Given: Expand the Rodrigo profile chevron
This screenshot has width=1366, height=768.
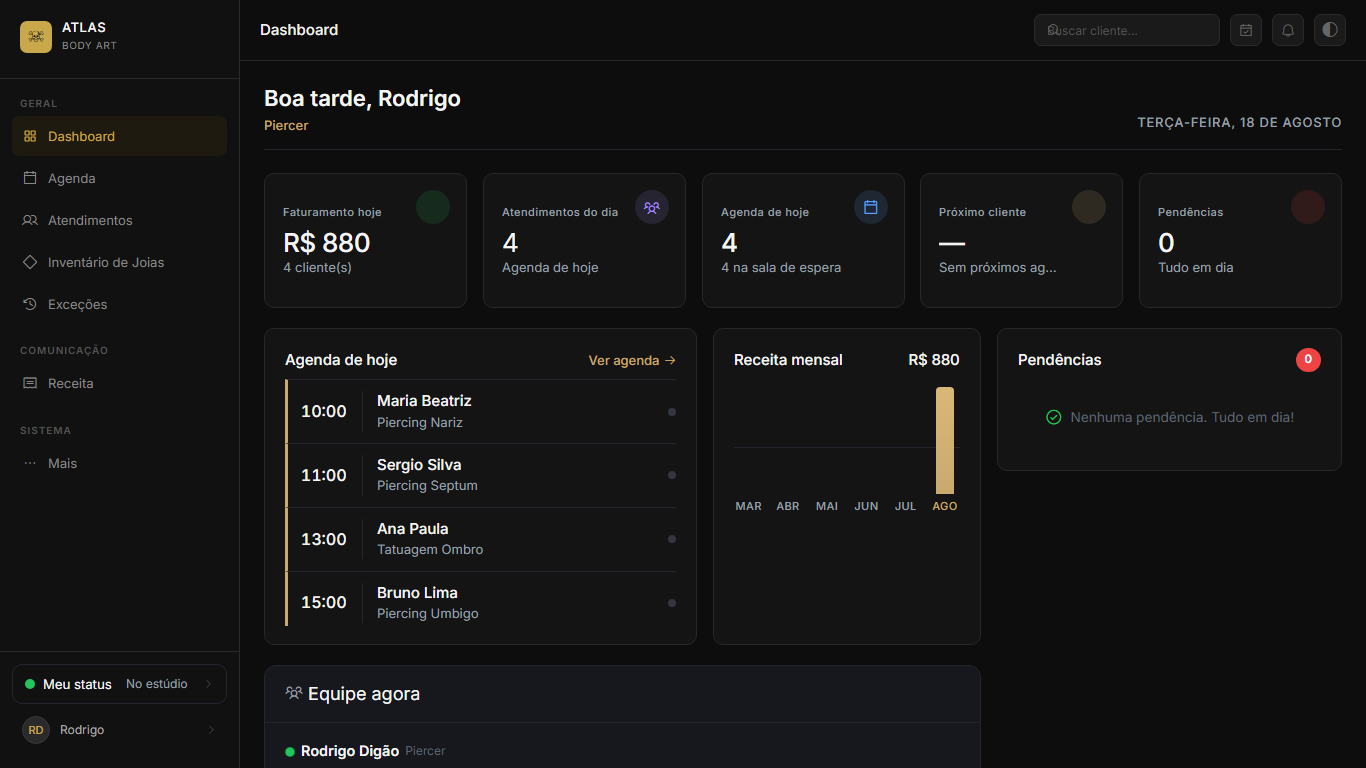Looking at the screenshot, I should 211,730.
